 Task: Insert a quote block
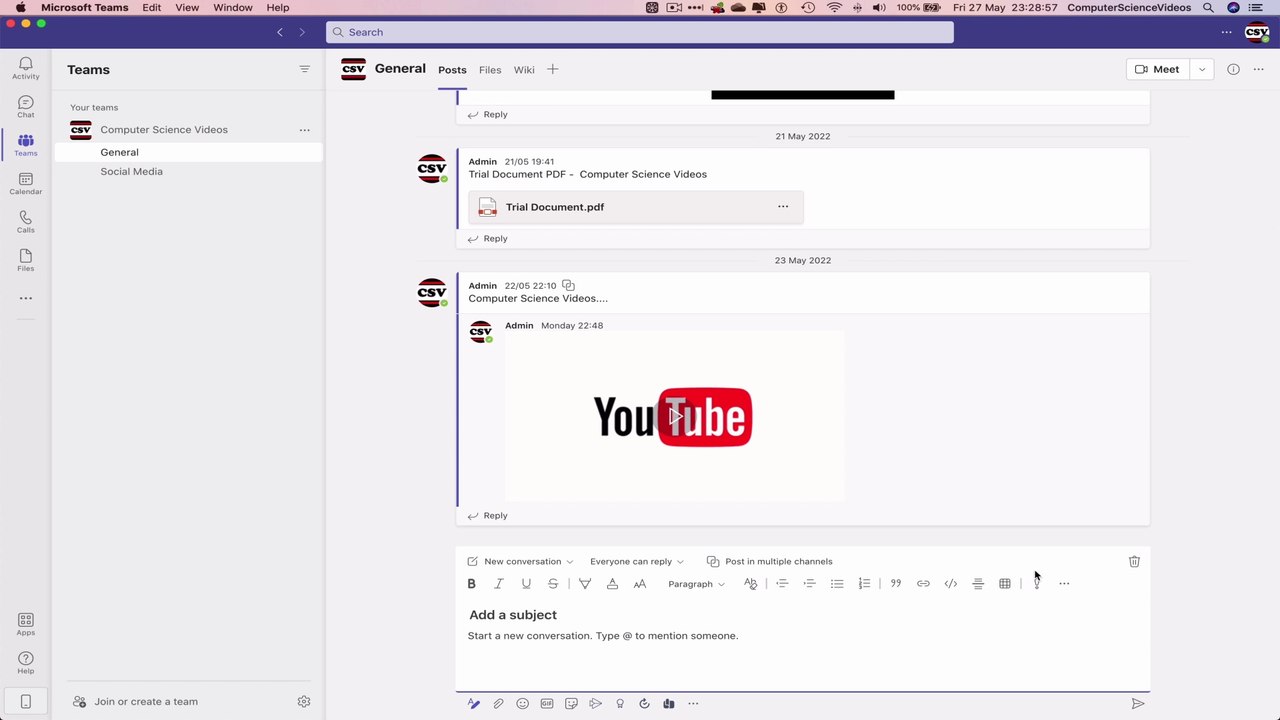tap(896, 584)
